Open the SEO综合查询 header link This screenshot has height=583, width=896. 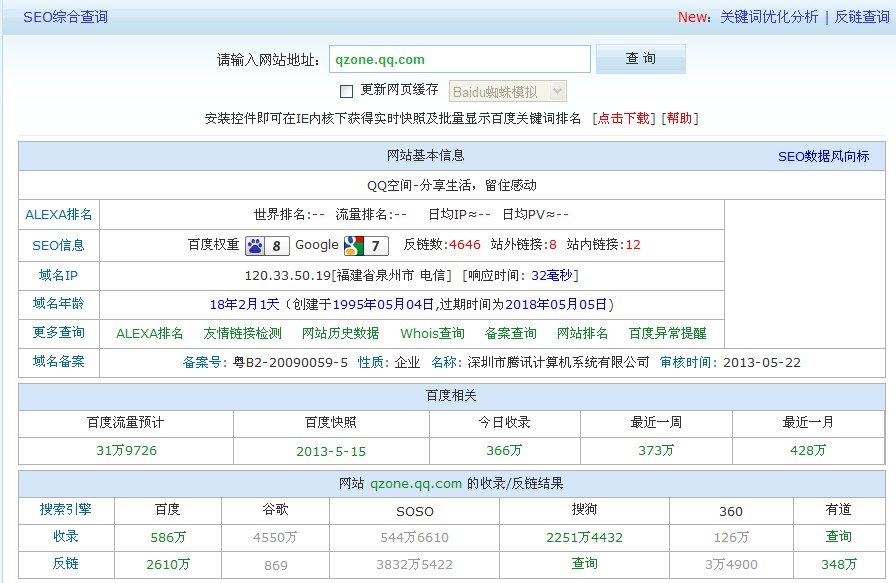coord(65,17)
